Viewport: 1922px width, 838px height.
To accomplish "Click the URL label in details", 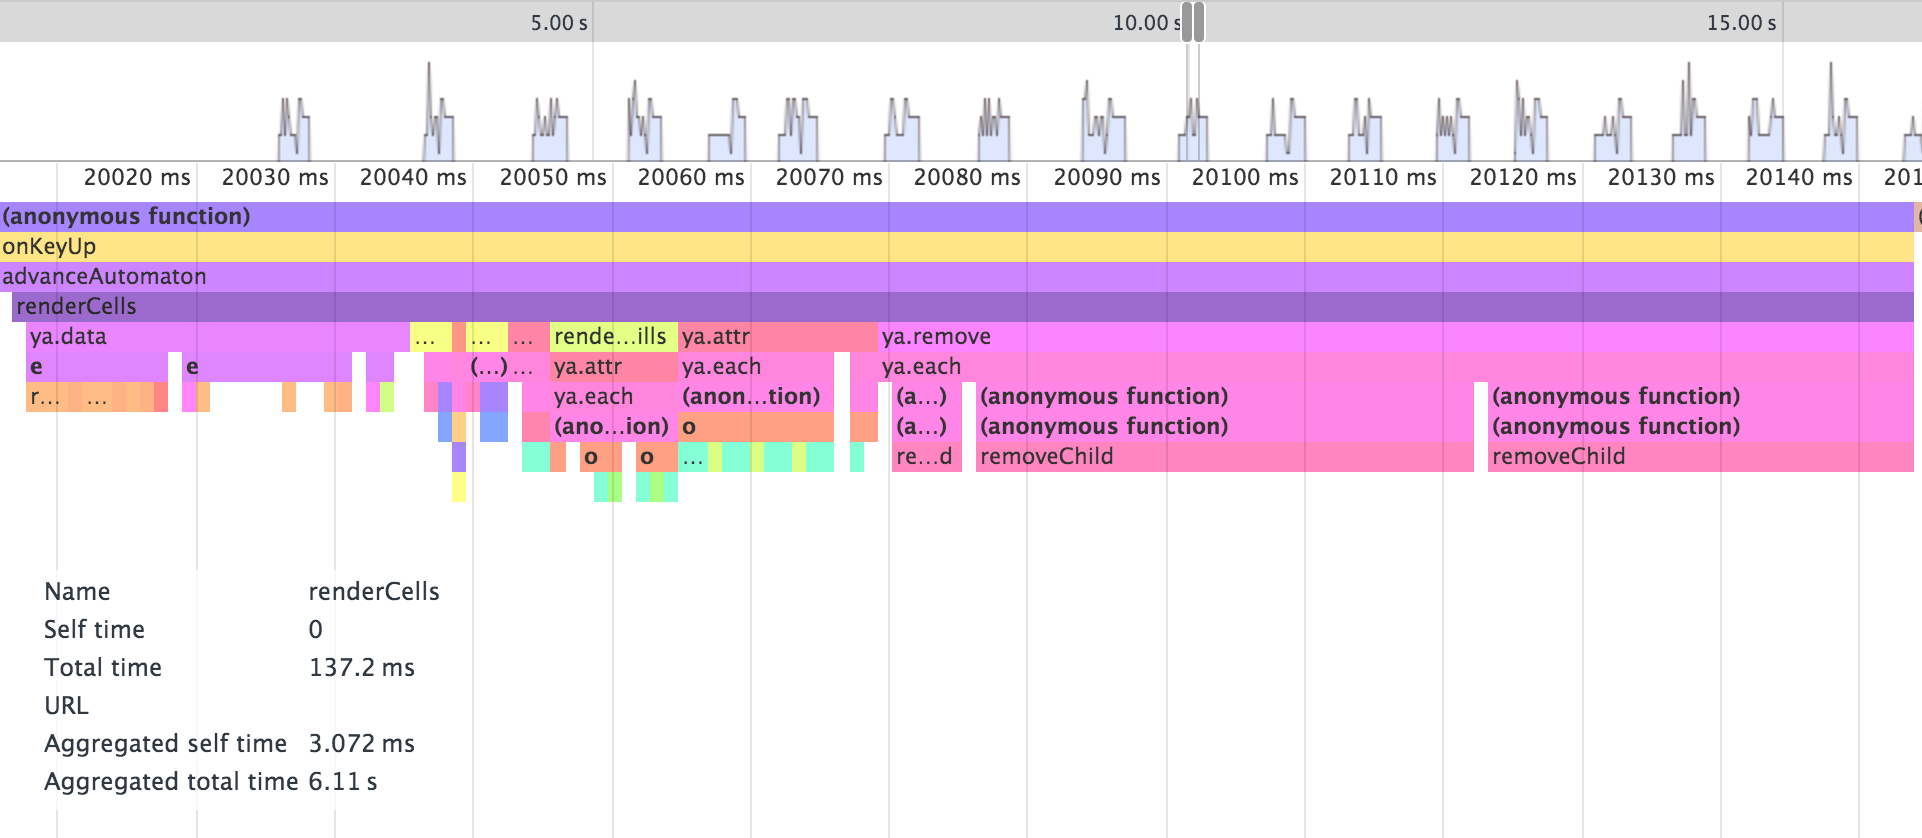I will (x=66, y=706).
